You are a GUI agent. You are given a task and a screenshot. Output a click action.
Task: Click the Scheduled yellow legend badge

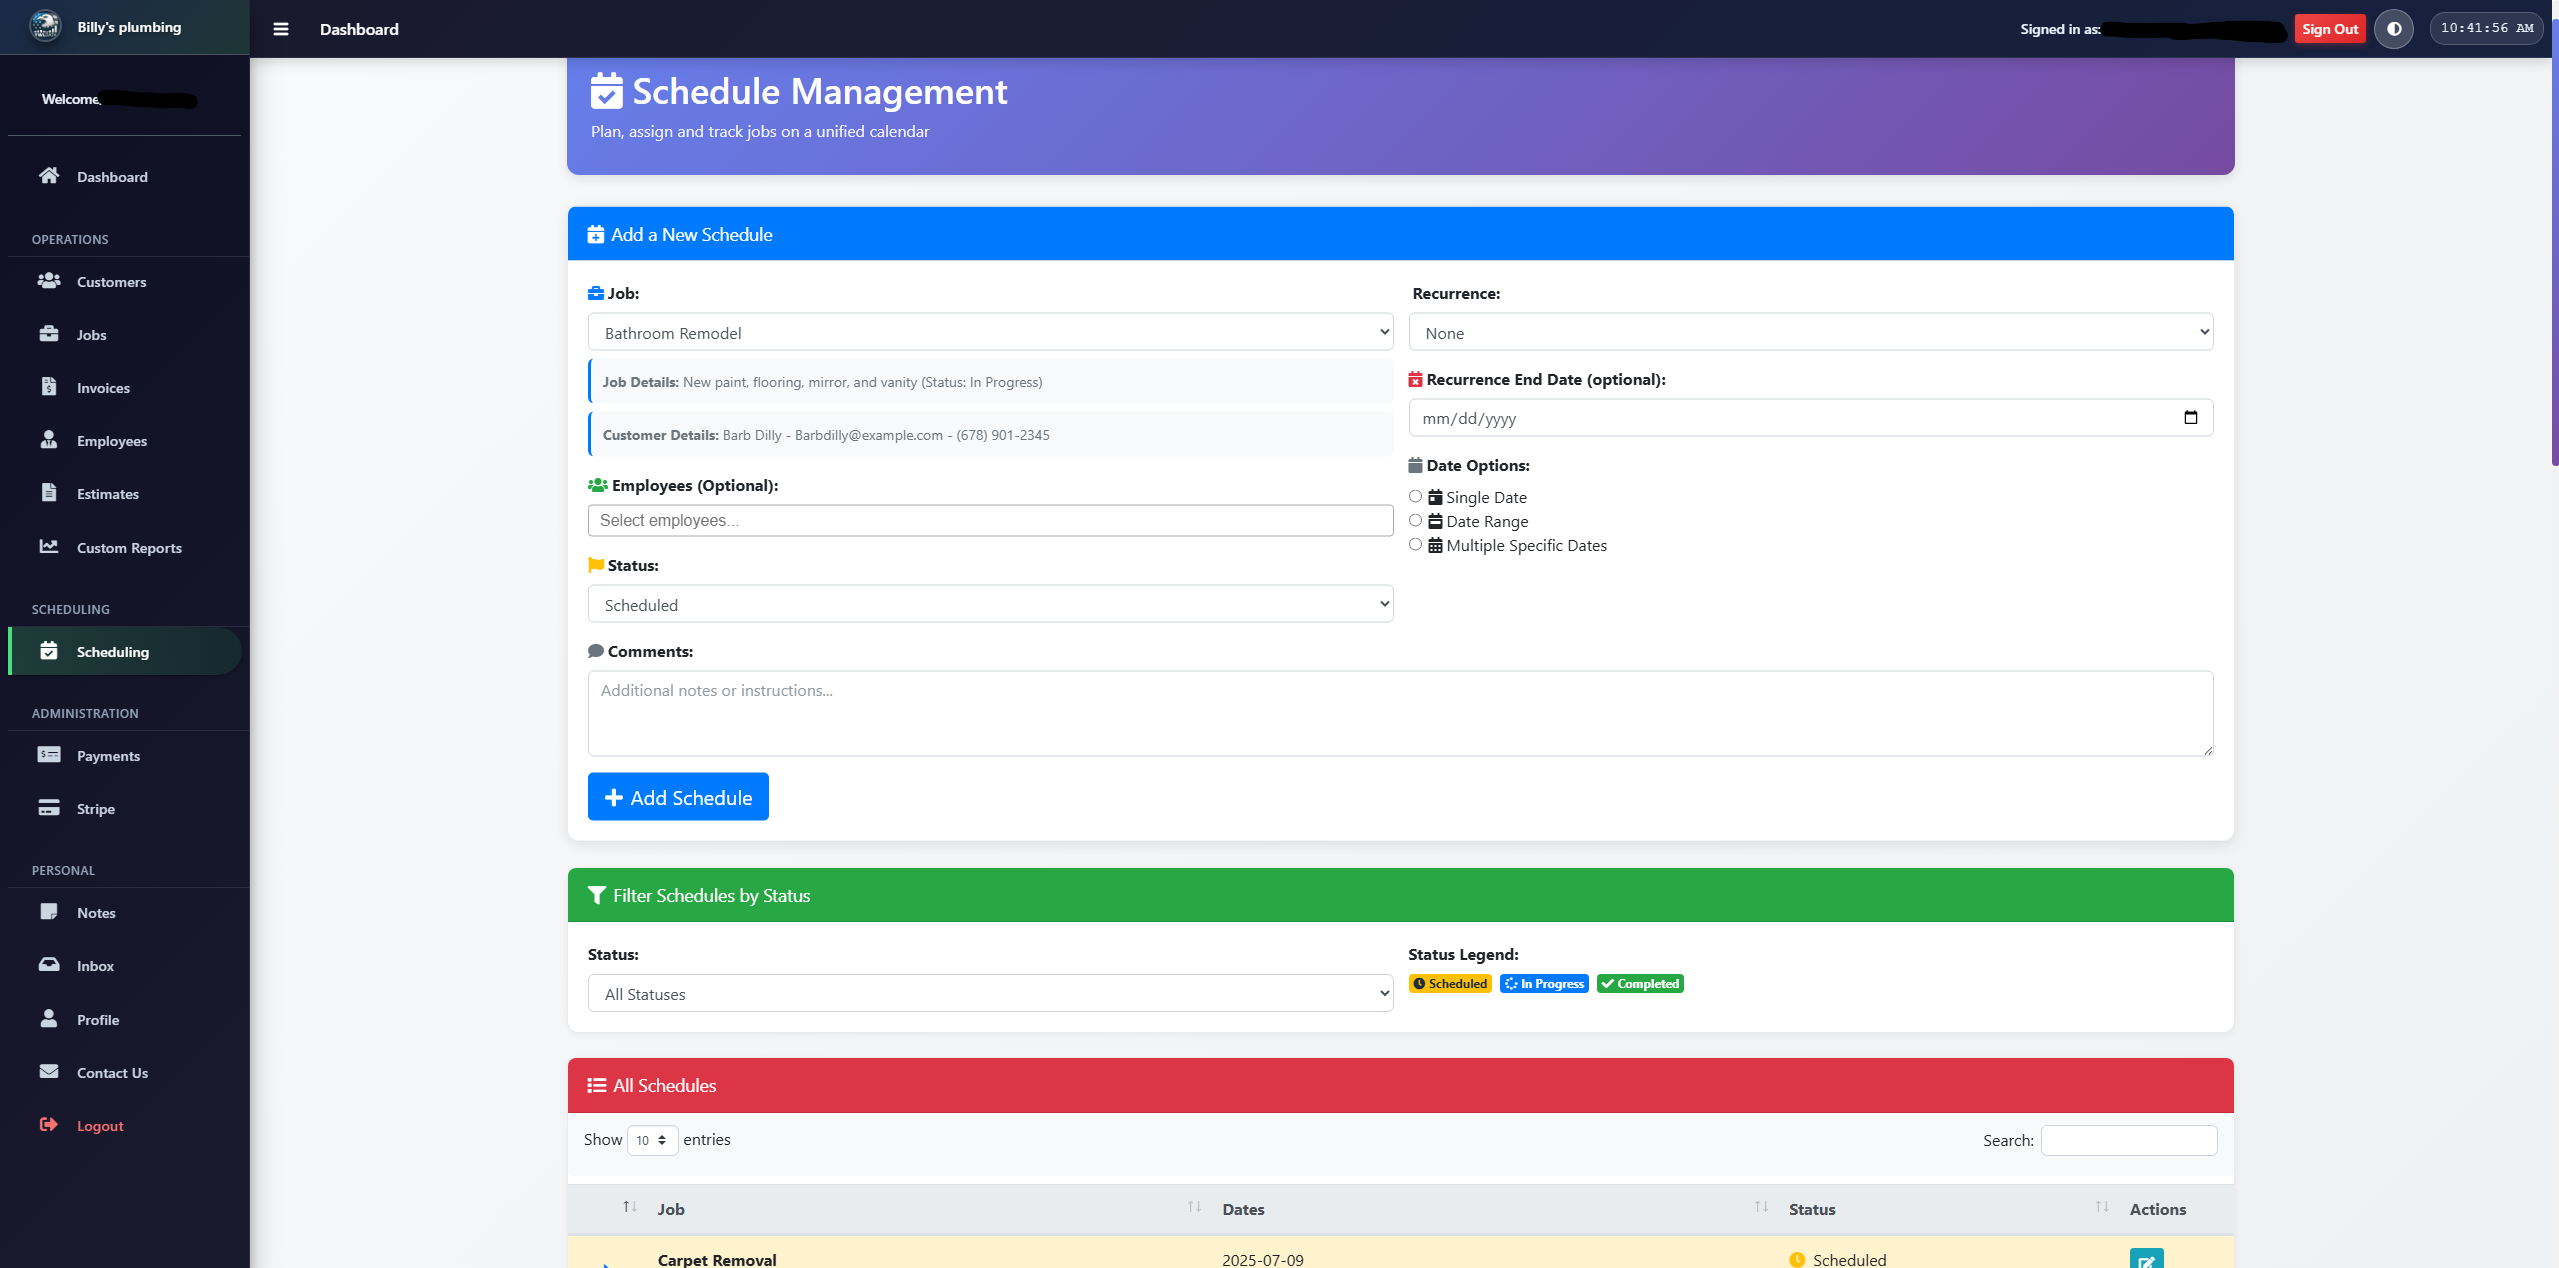(1450, 984)
